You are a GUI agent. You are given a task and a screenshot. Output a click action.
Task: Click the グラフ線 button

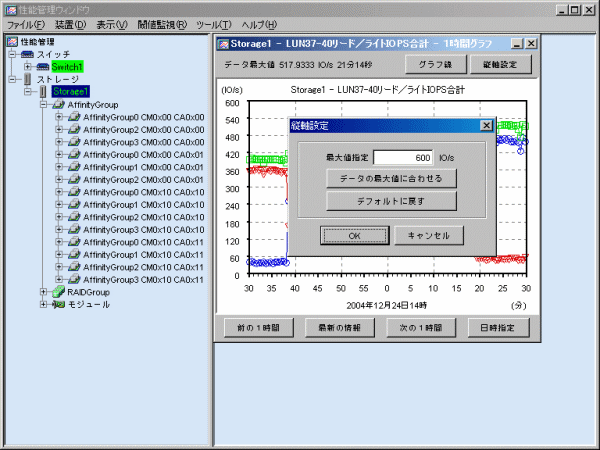coord(435,64)
